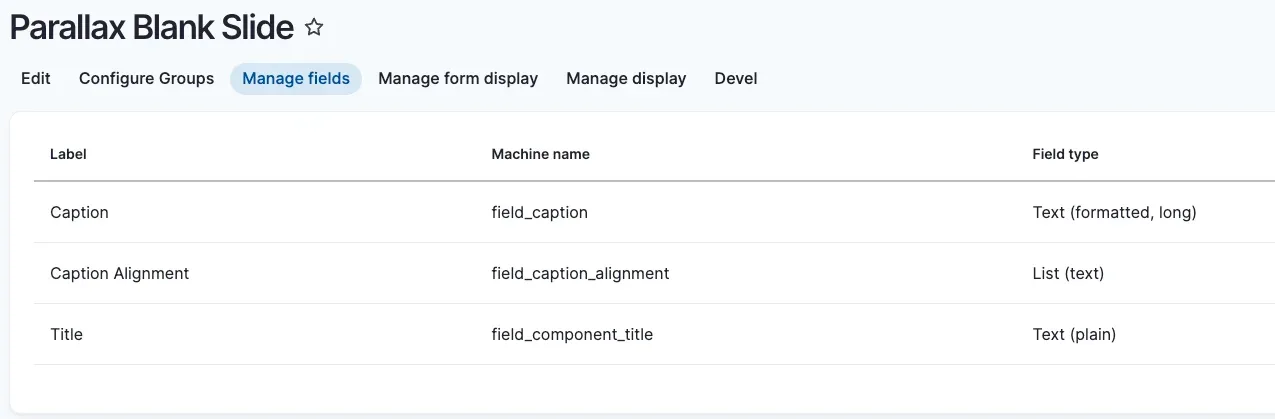Select the Manage fields tab

pyautogui.click(x=296, y=78)
